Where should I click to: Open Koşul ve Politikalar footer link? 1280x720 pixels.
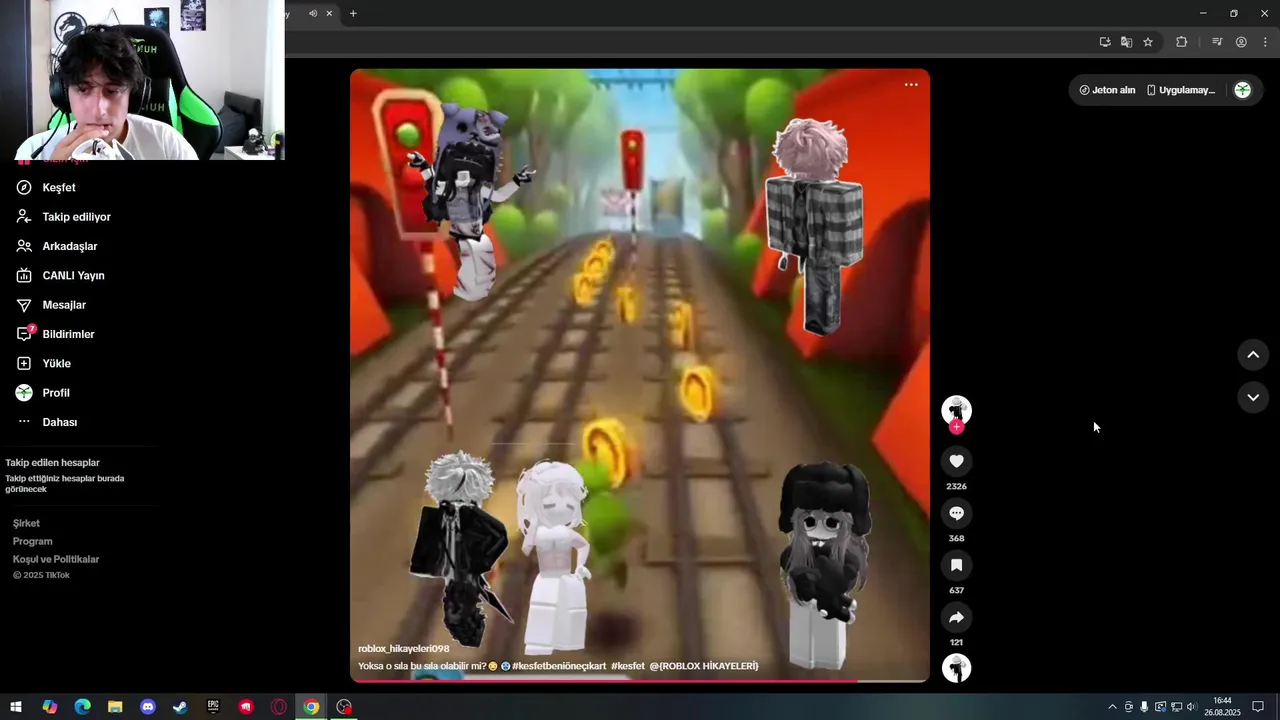point(56,559)
